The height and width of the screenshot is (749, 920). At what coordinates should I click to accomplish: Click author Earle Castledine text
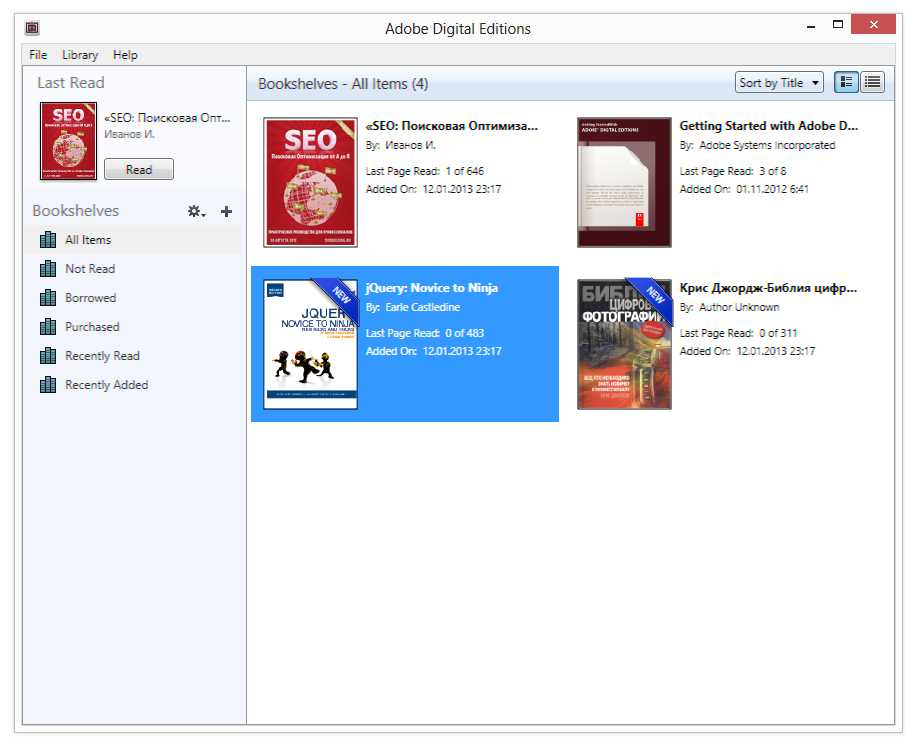point(422,307)
